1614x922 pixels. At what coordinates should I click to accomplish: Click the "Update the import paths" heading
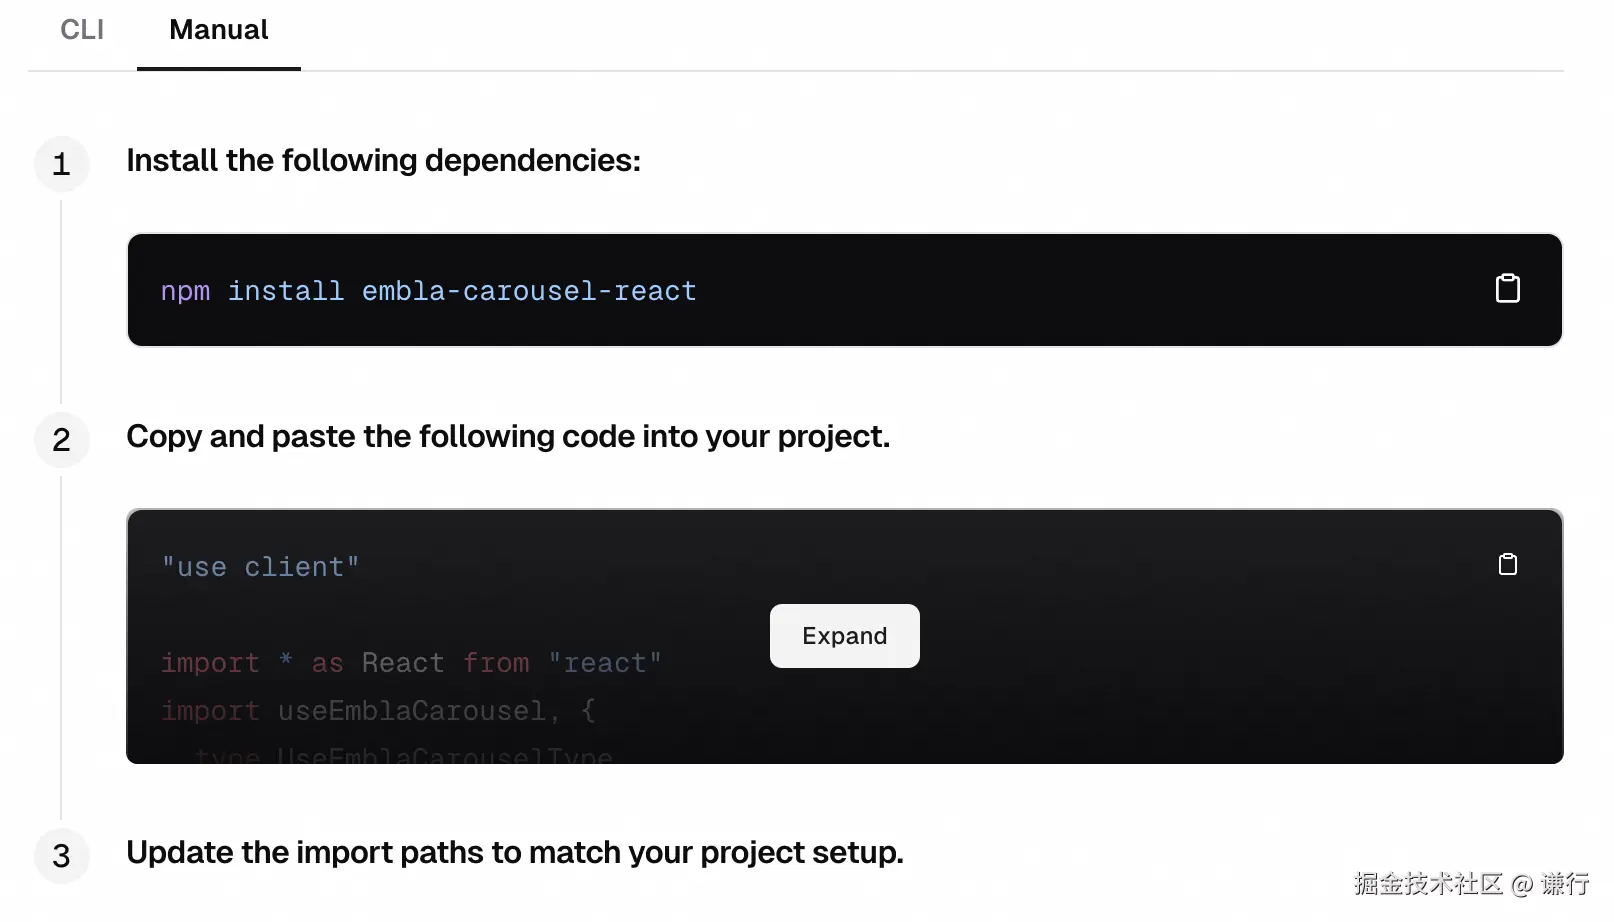pos(514,852)
